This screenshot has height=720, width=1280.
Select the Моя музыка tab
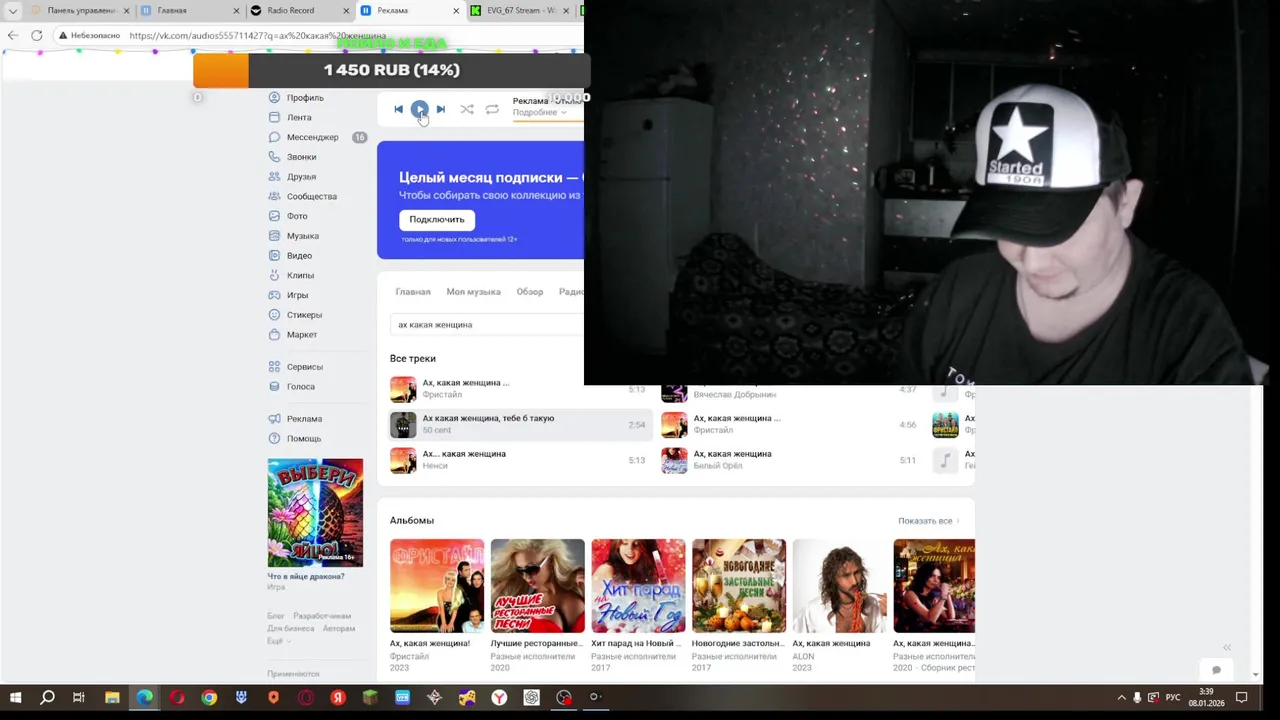point(473,292)
